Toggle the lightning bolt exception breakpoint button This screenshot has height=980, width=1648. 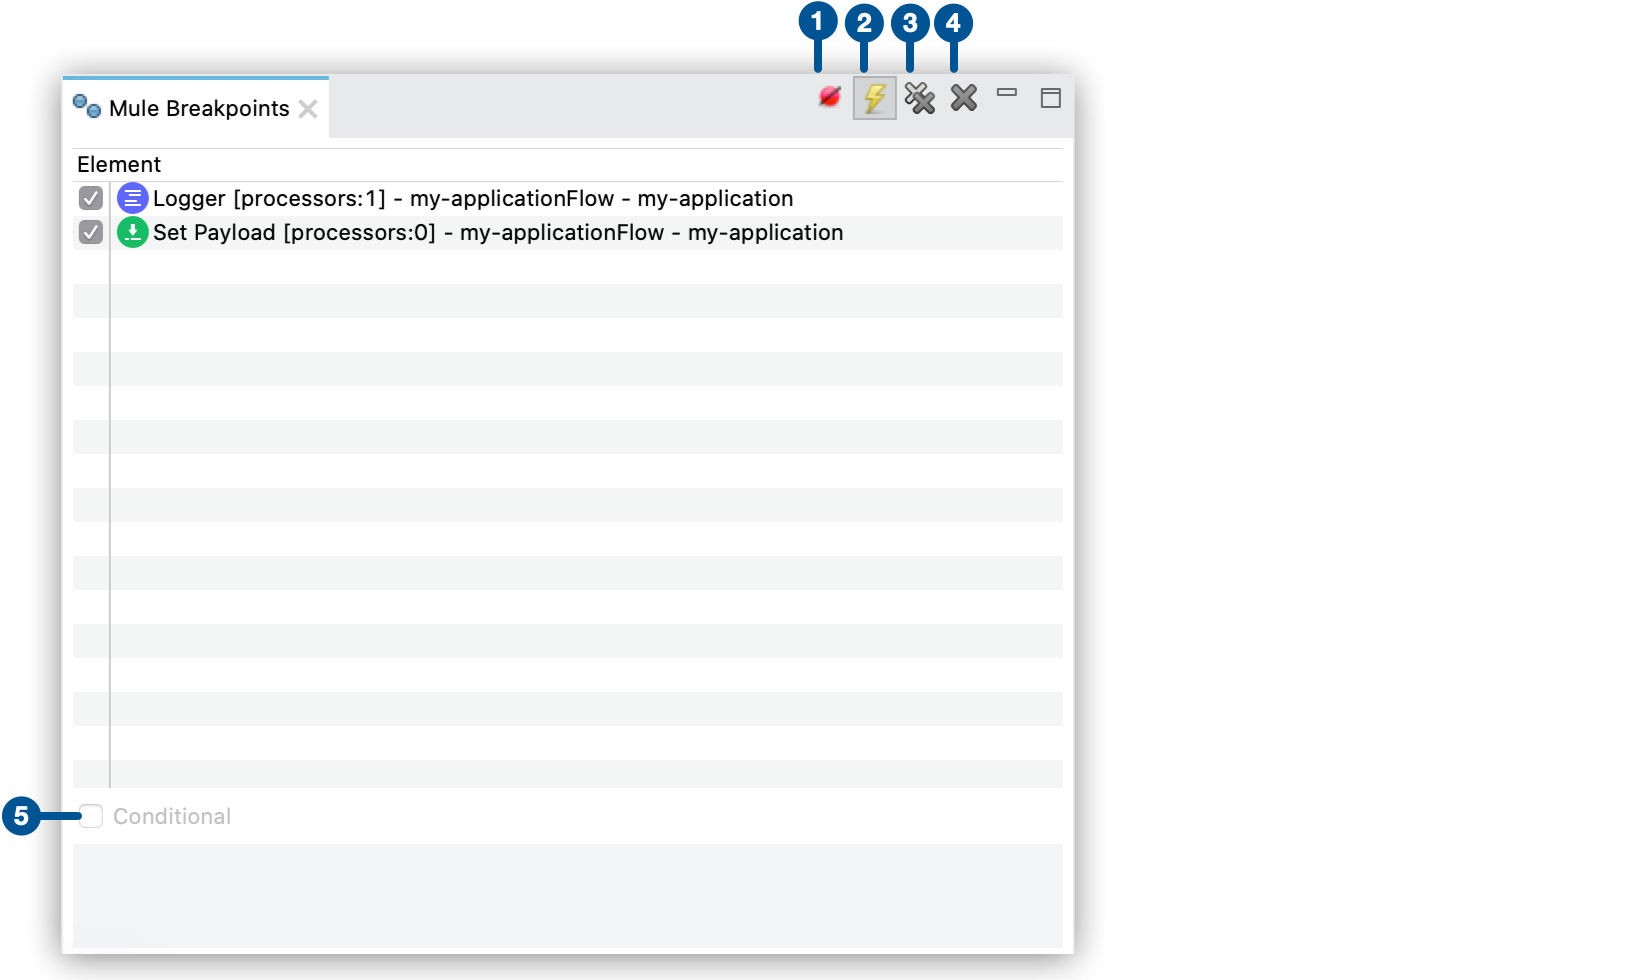coord(875,98)
